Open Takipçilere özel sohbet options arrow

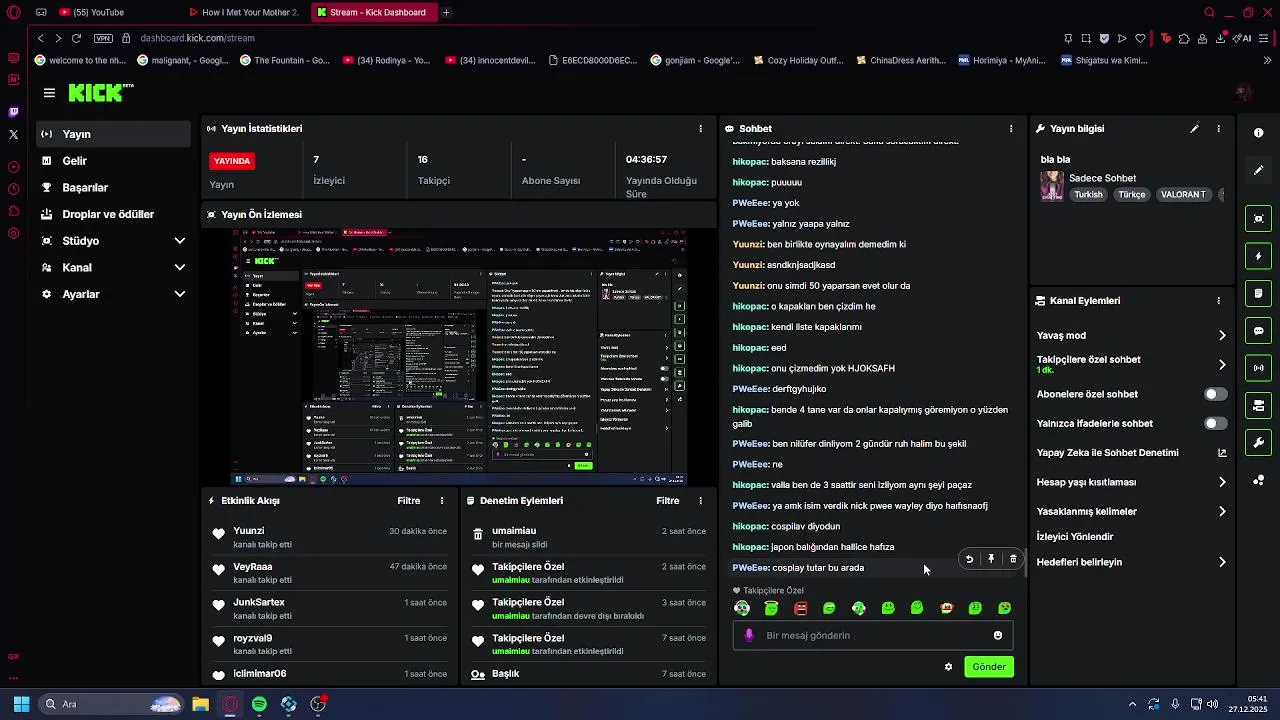[x=1222, y=365]
